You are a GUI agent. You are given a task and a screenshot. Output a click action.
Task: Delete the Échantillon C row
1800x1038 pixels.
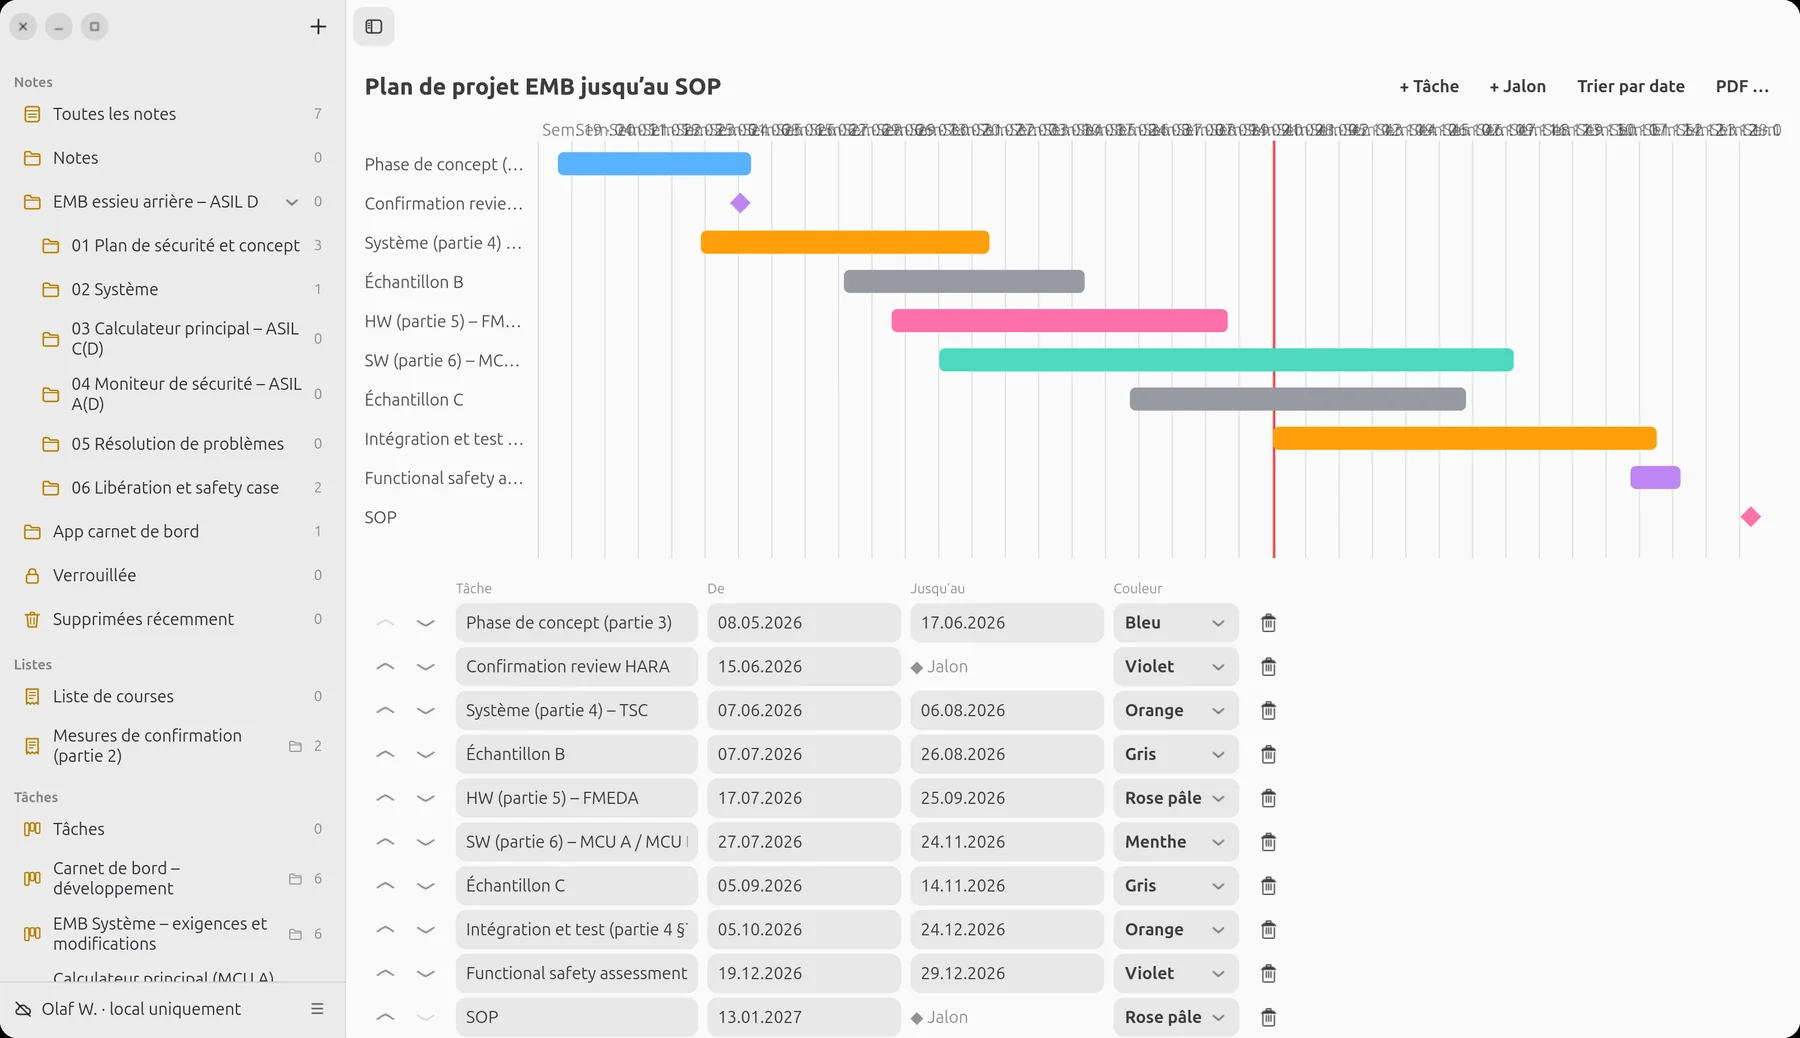pos(1268,886)
